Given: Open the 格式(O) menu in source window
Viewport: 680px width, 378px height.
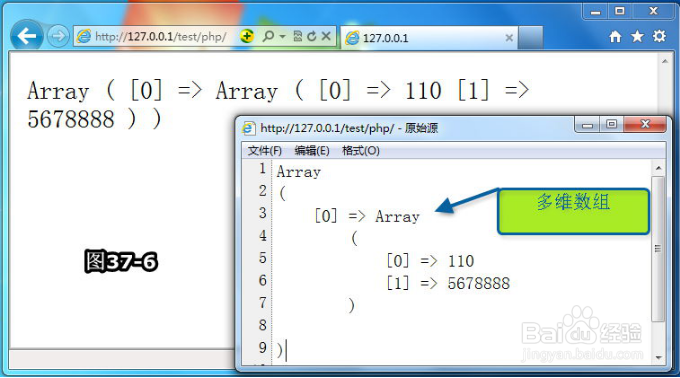Looking at the screenshot, I should (x=360, y=151).
